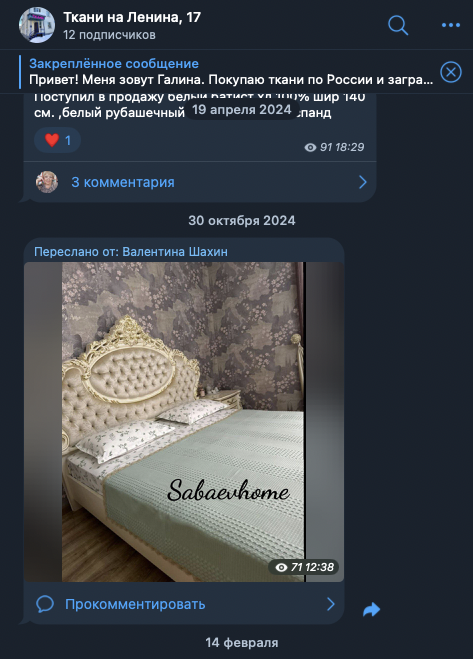Open the channel avatar photo
The image size is (473, 659).
[37, 25]
